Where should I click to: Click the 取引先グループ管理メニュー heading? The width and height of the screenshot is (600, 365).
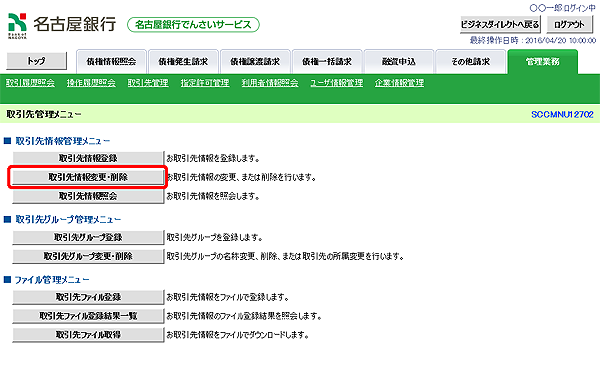coord(68,220)
